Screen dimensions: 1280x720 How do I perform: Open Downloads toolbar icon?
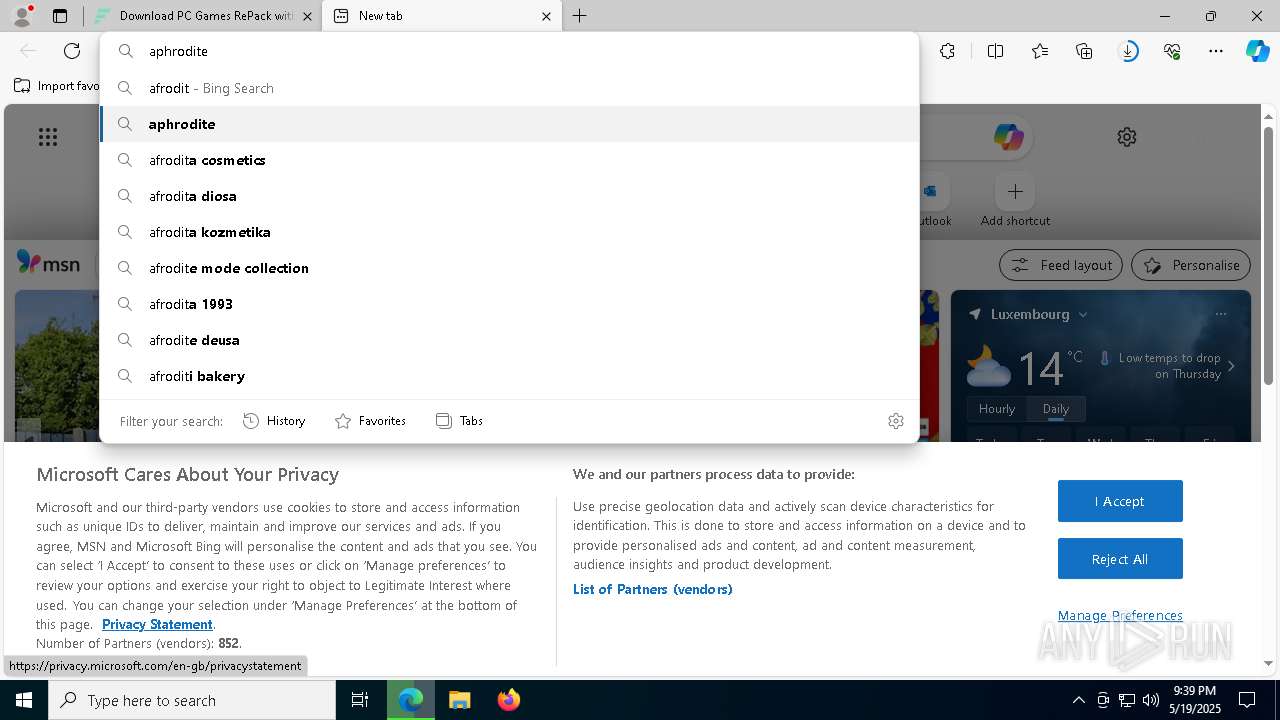1128,51
